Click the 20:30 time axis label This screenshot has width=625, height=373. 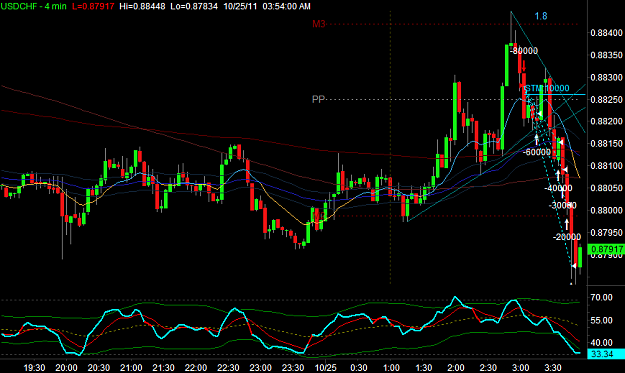click(x=98, y=367)
